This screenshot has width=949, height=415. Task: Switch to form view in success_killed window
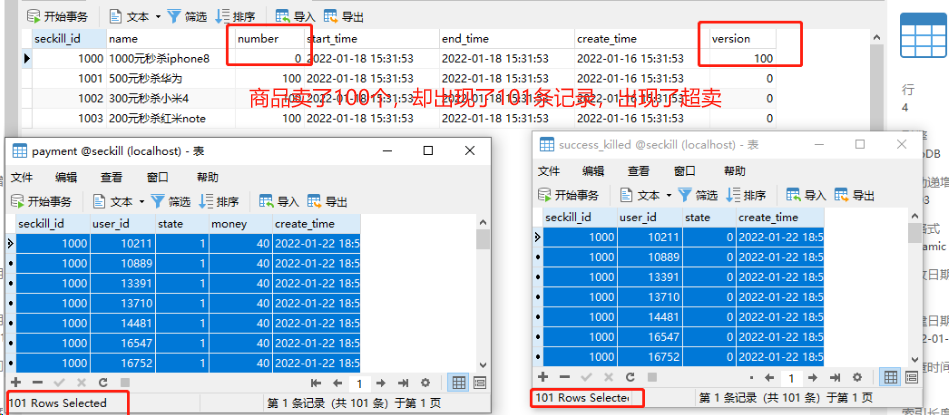[911, 377]
